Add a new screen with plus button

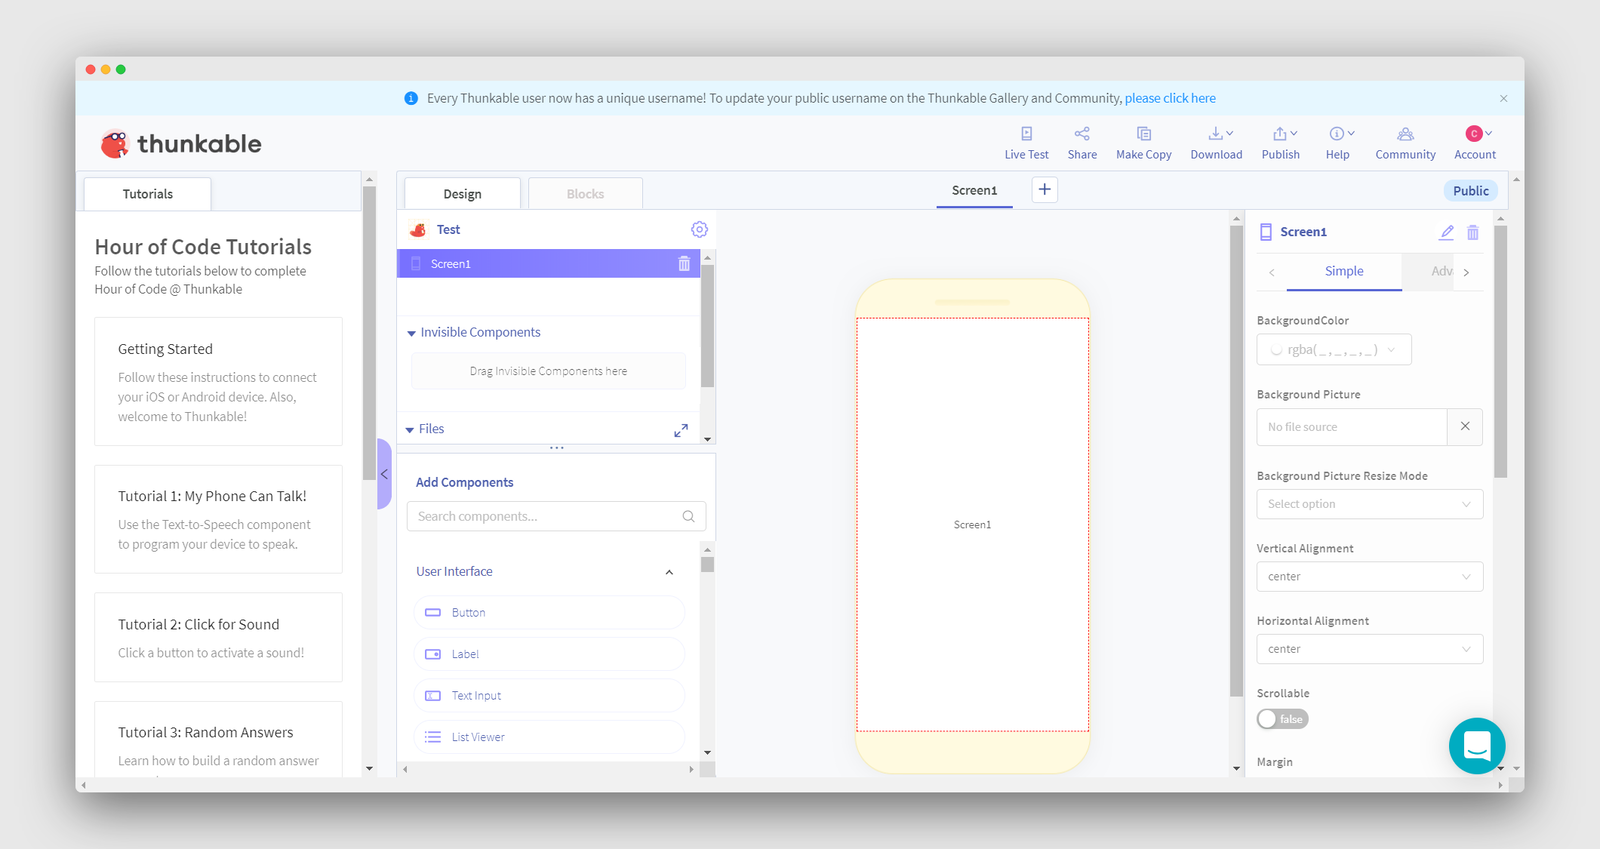(x=1044, y=190)
